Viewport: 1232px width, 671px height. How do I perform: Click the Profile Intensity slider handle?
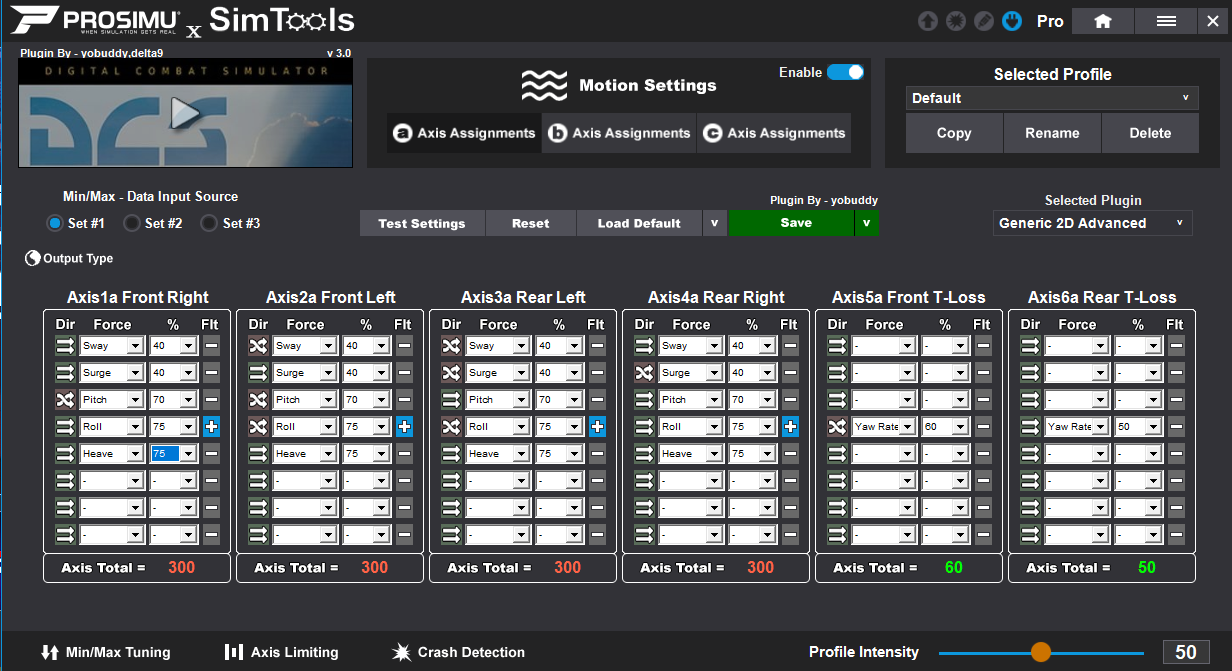[1041, 652]
